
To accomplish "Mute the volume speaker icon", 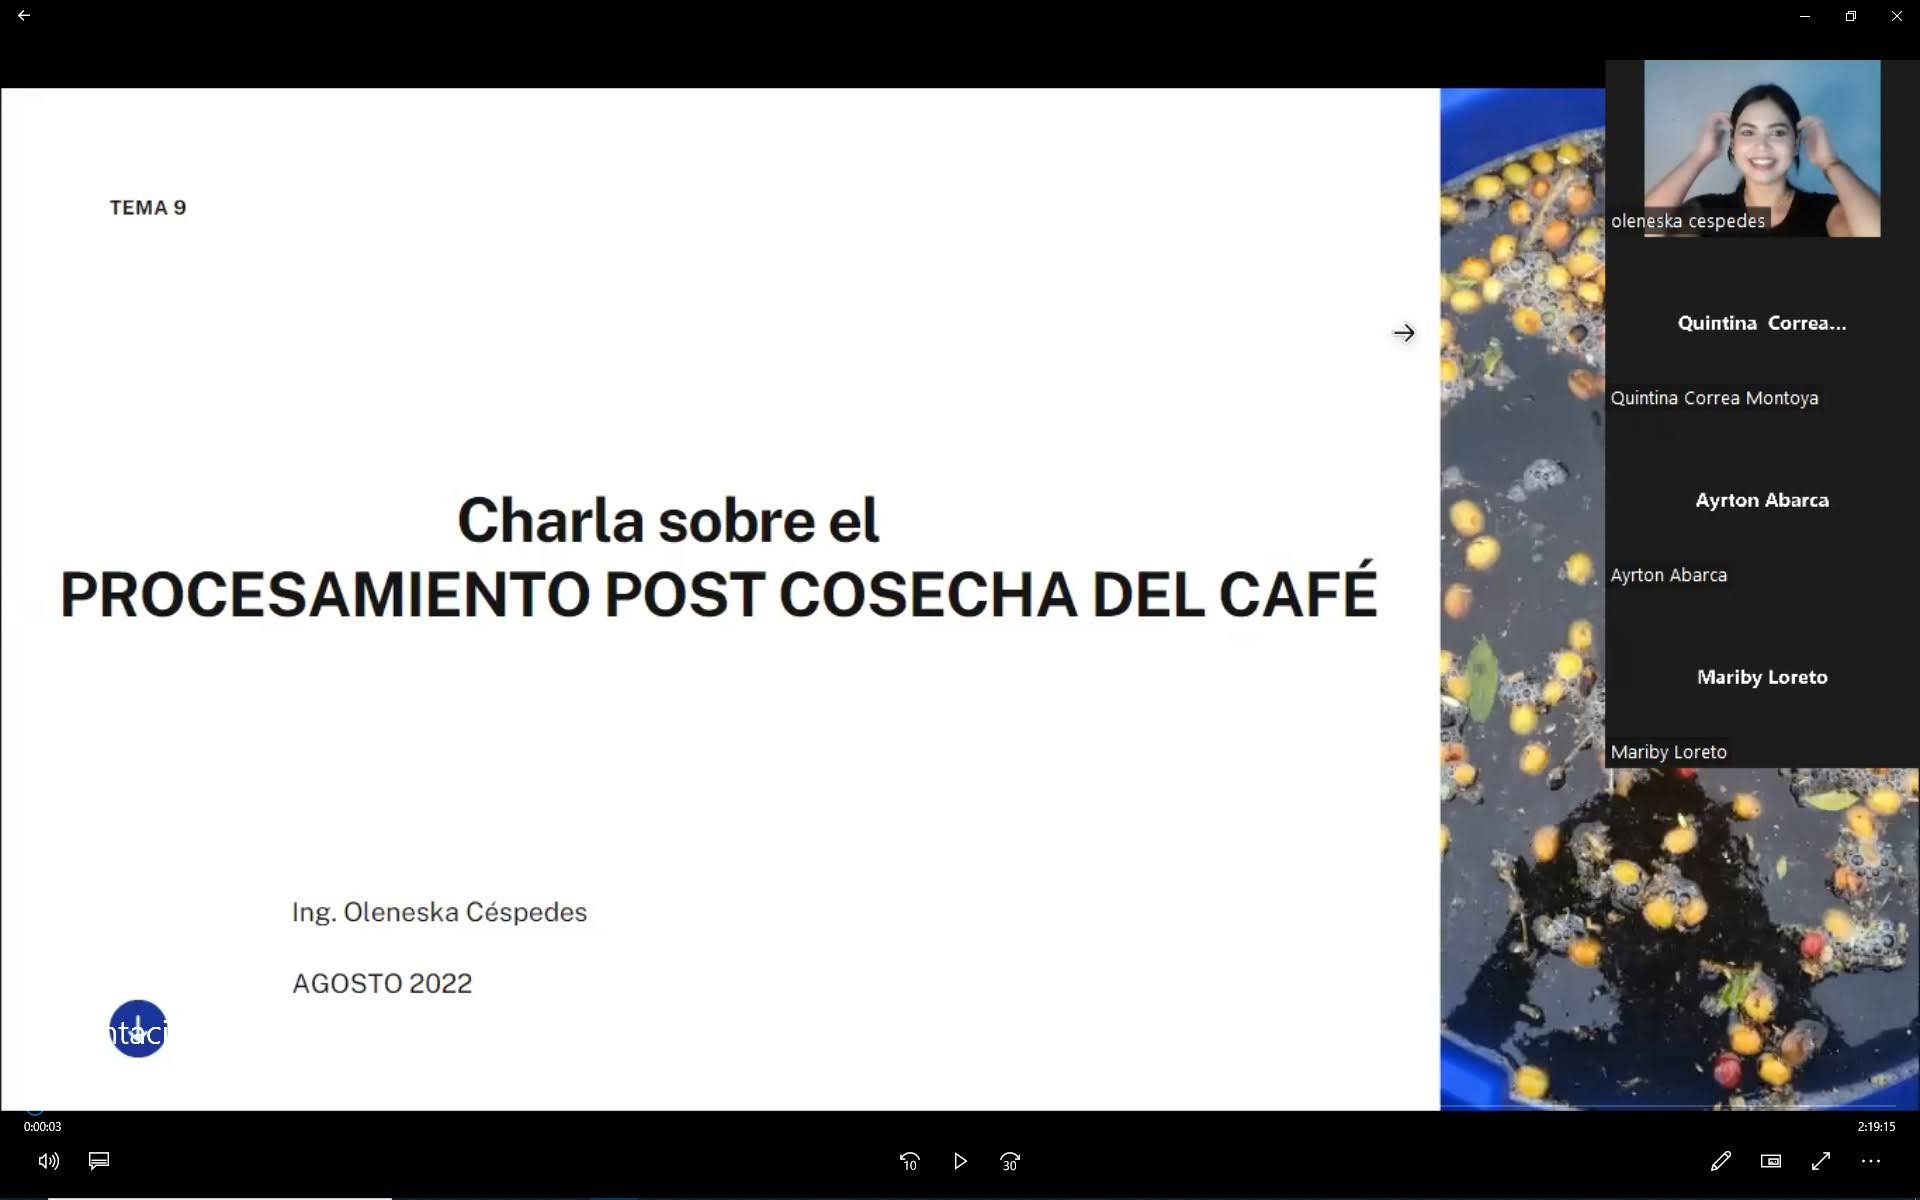I will tap(48, 1161).
